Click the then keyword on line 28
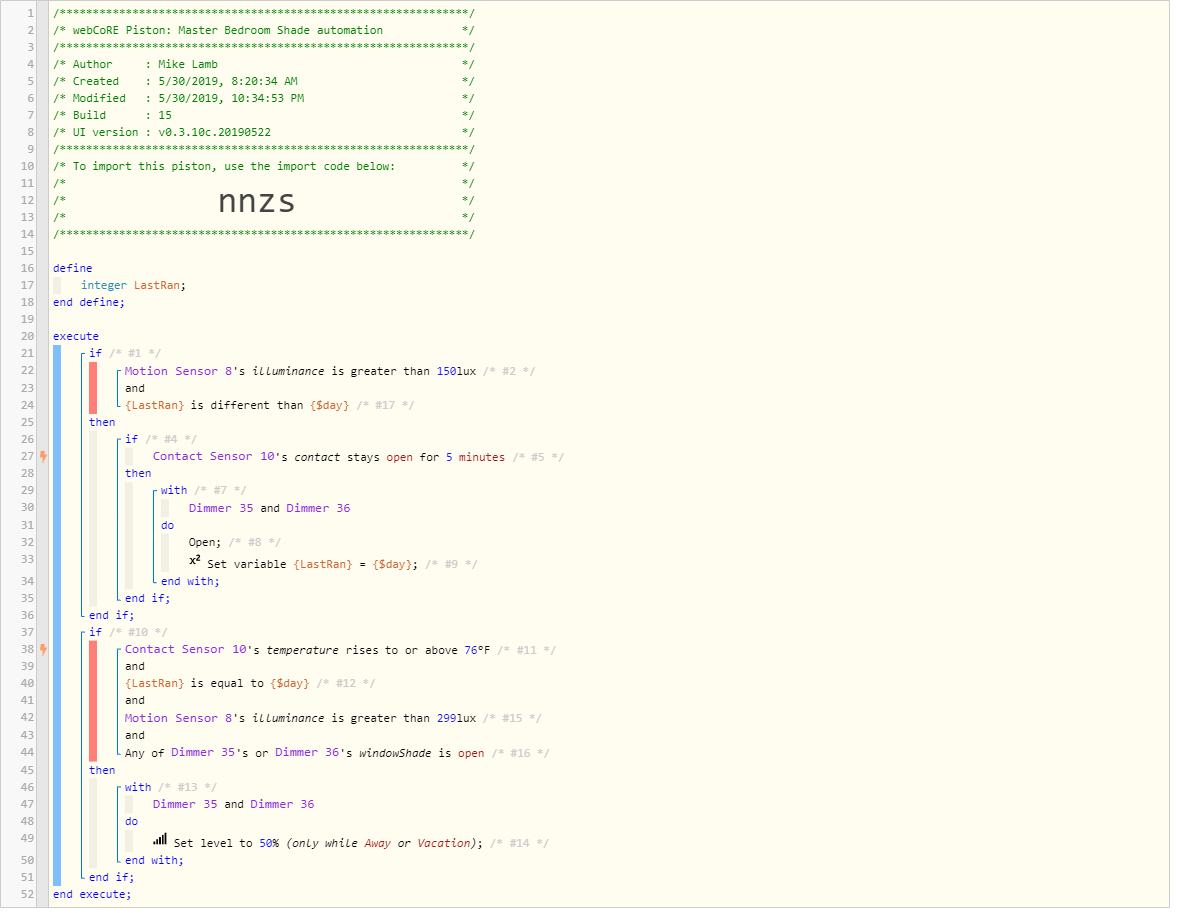1178x913 pixels. pyautogui.click(x=138, y=474)
